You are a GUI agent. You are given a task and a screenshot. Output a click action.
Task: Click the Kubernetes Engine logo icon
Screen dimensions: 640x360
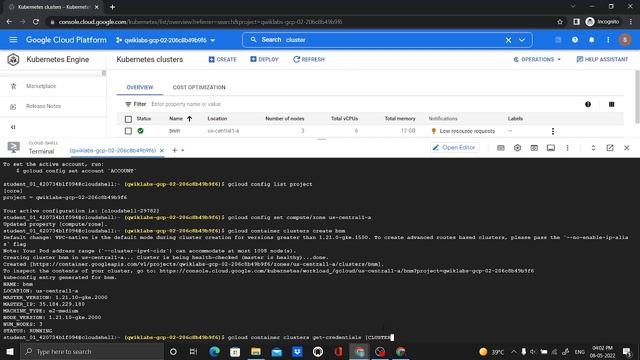pos(13,60)
